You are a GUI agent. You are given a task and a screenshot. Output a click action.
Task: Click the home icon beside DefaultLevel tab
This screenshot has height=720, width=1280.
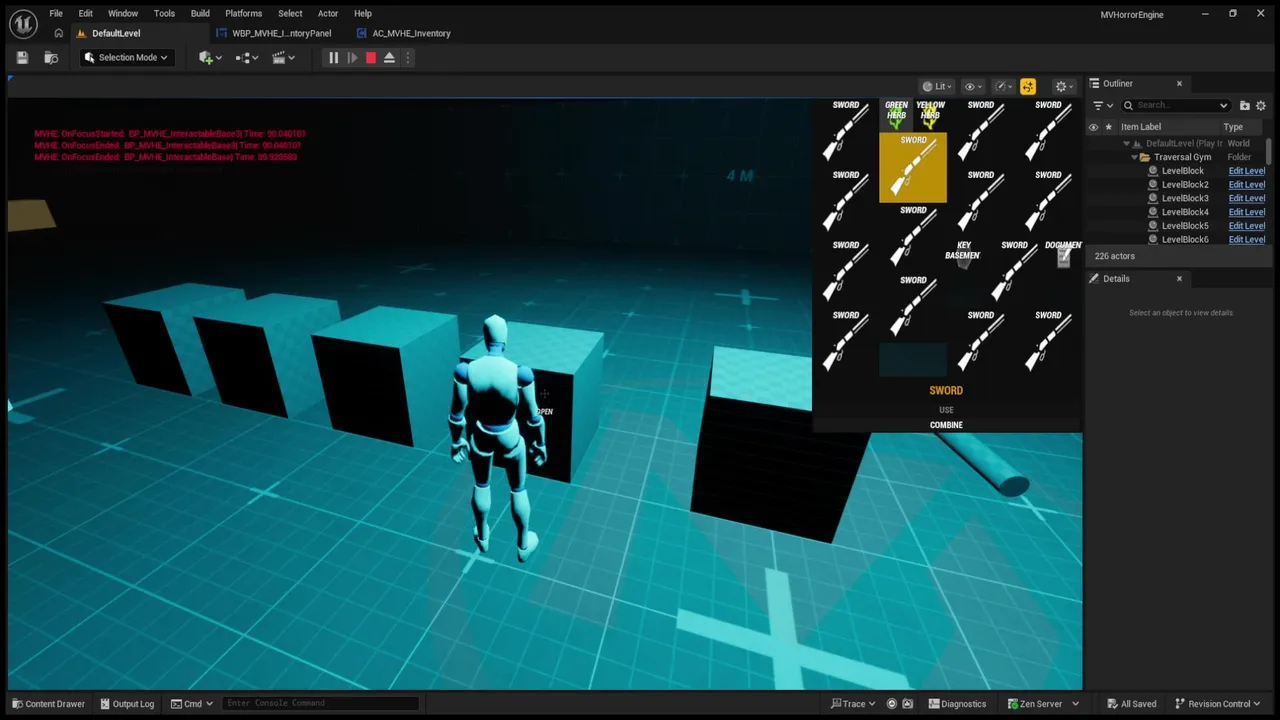click(58, 33)
